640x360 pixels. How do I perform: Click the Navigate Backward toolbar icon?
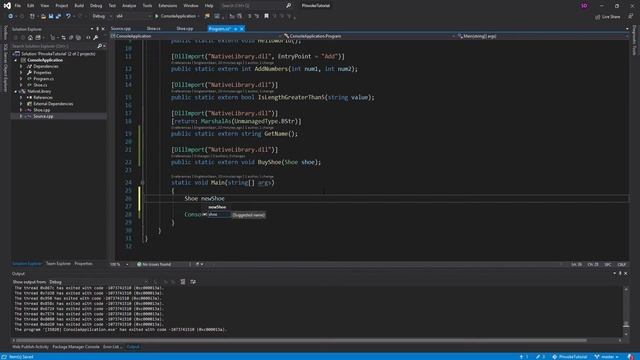10,16
